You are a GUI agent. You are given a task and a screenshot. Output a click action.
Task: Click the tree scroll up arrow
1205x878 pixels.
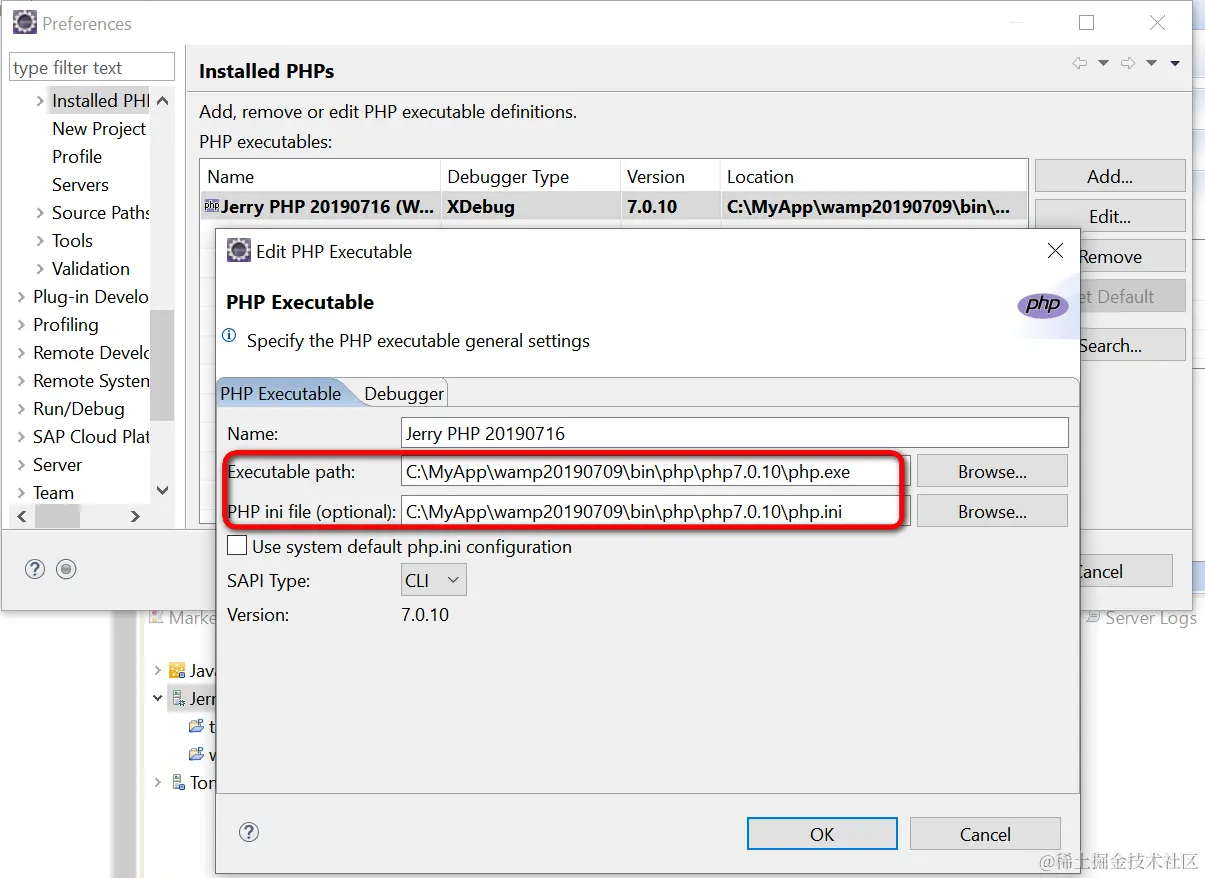(x=163, y=101)
